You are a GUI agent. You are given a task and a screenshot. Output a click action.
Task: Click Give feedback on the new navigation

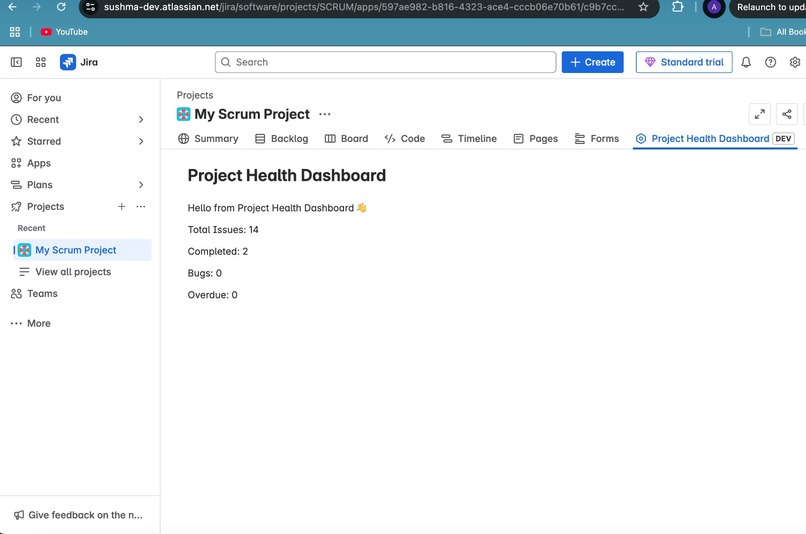[x=79, y=514]
